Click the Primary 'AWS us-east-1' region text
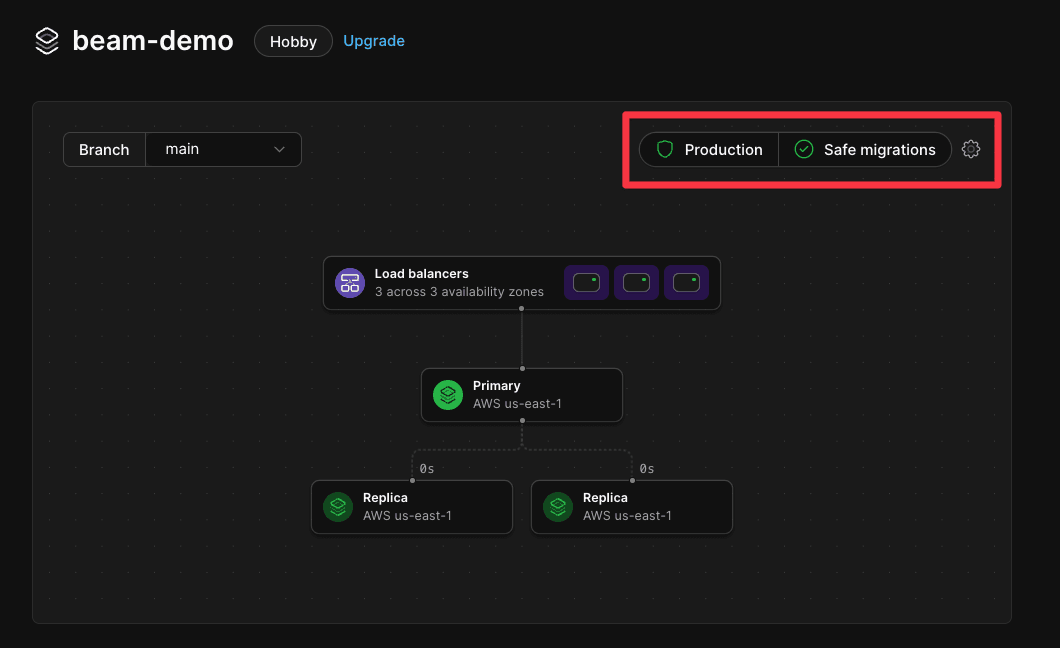 [x=517, y=404]
